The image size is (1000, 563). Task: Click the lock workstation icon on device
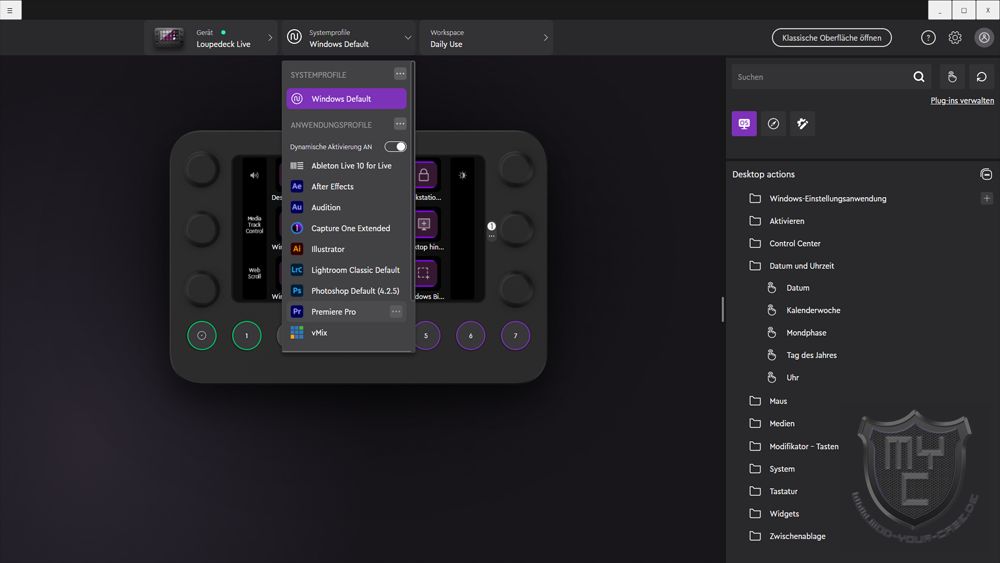pos(423,175)
